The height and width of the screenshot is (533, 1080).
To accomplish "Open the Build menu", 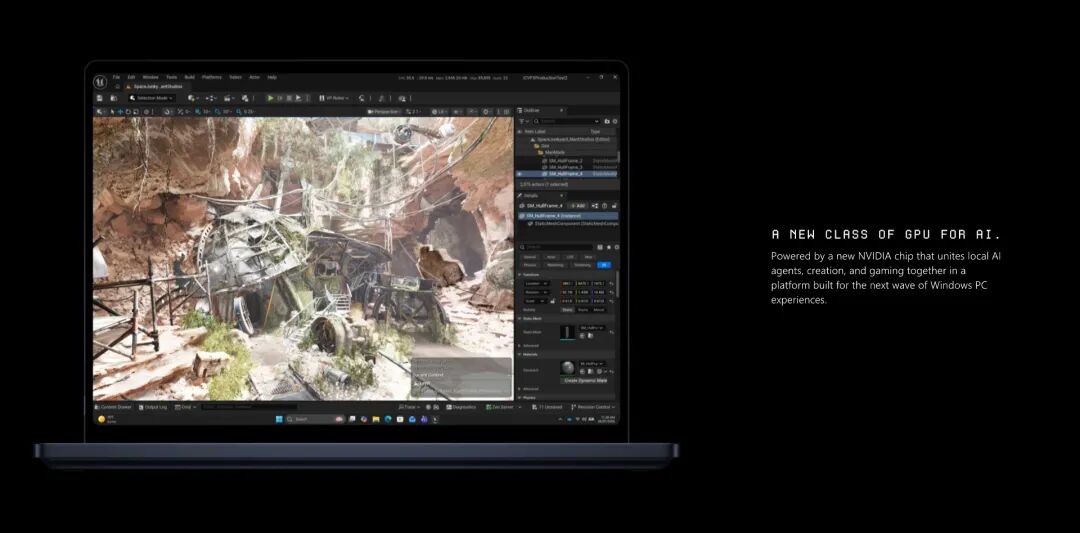I will tap(189, 77).
